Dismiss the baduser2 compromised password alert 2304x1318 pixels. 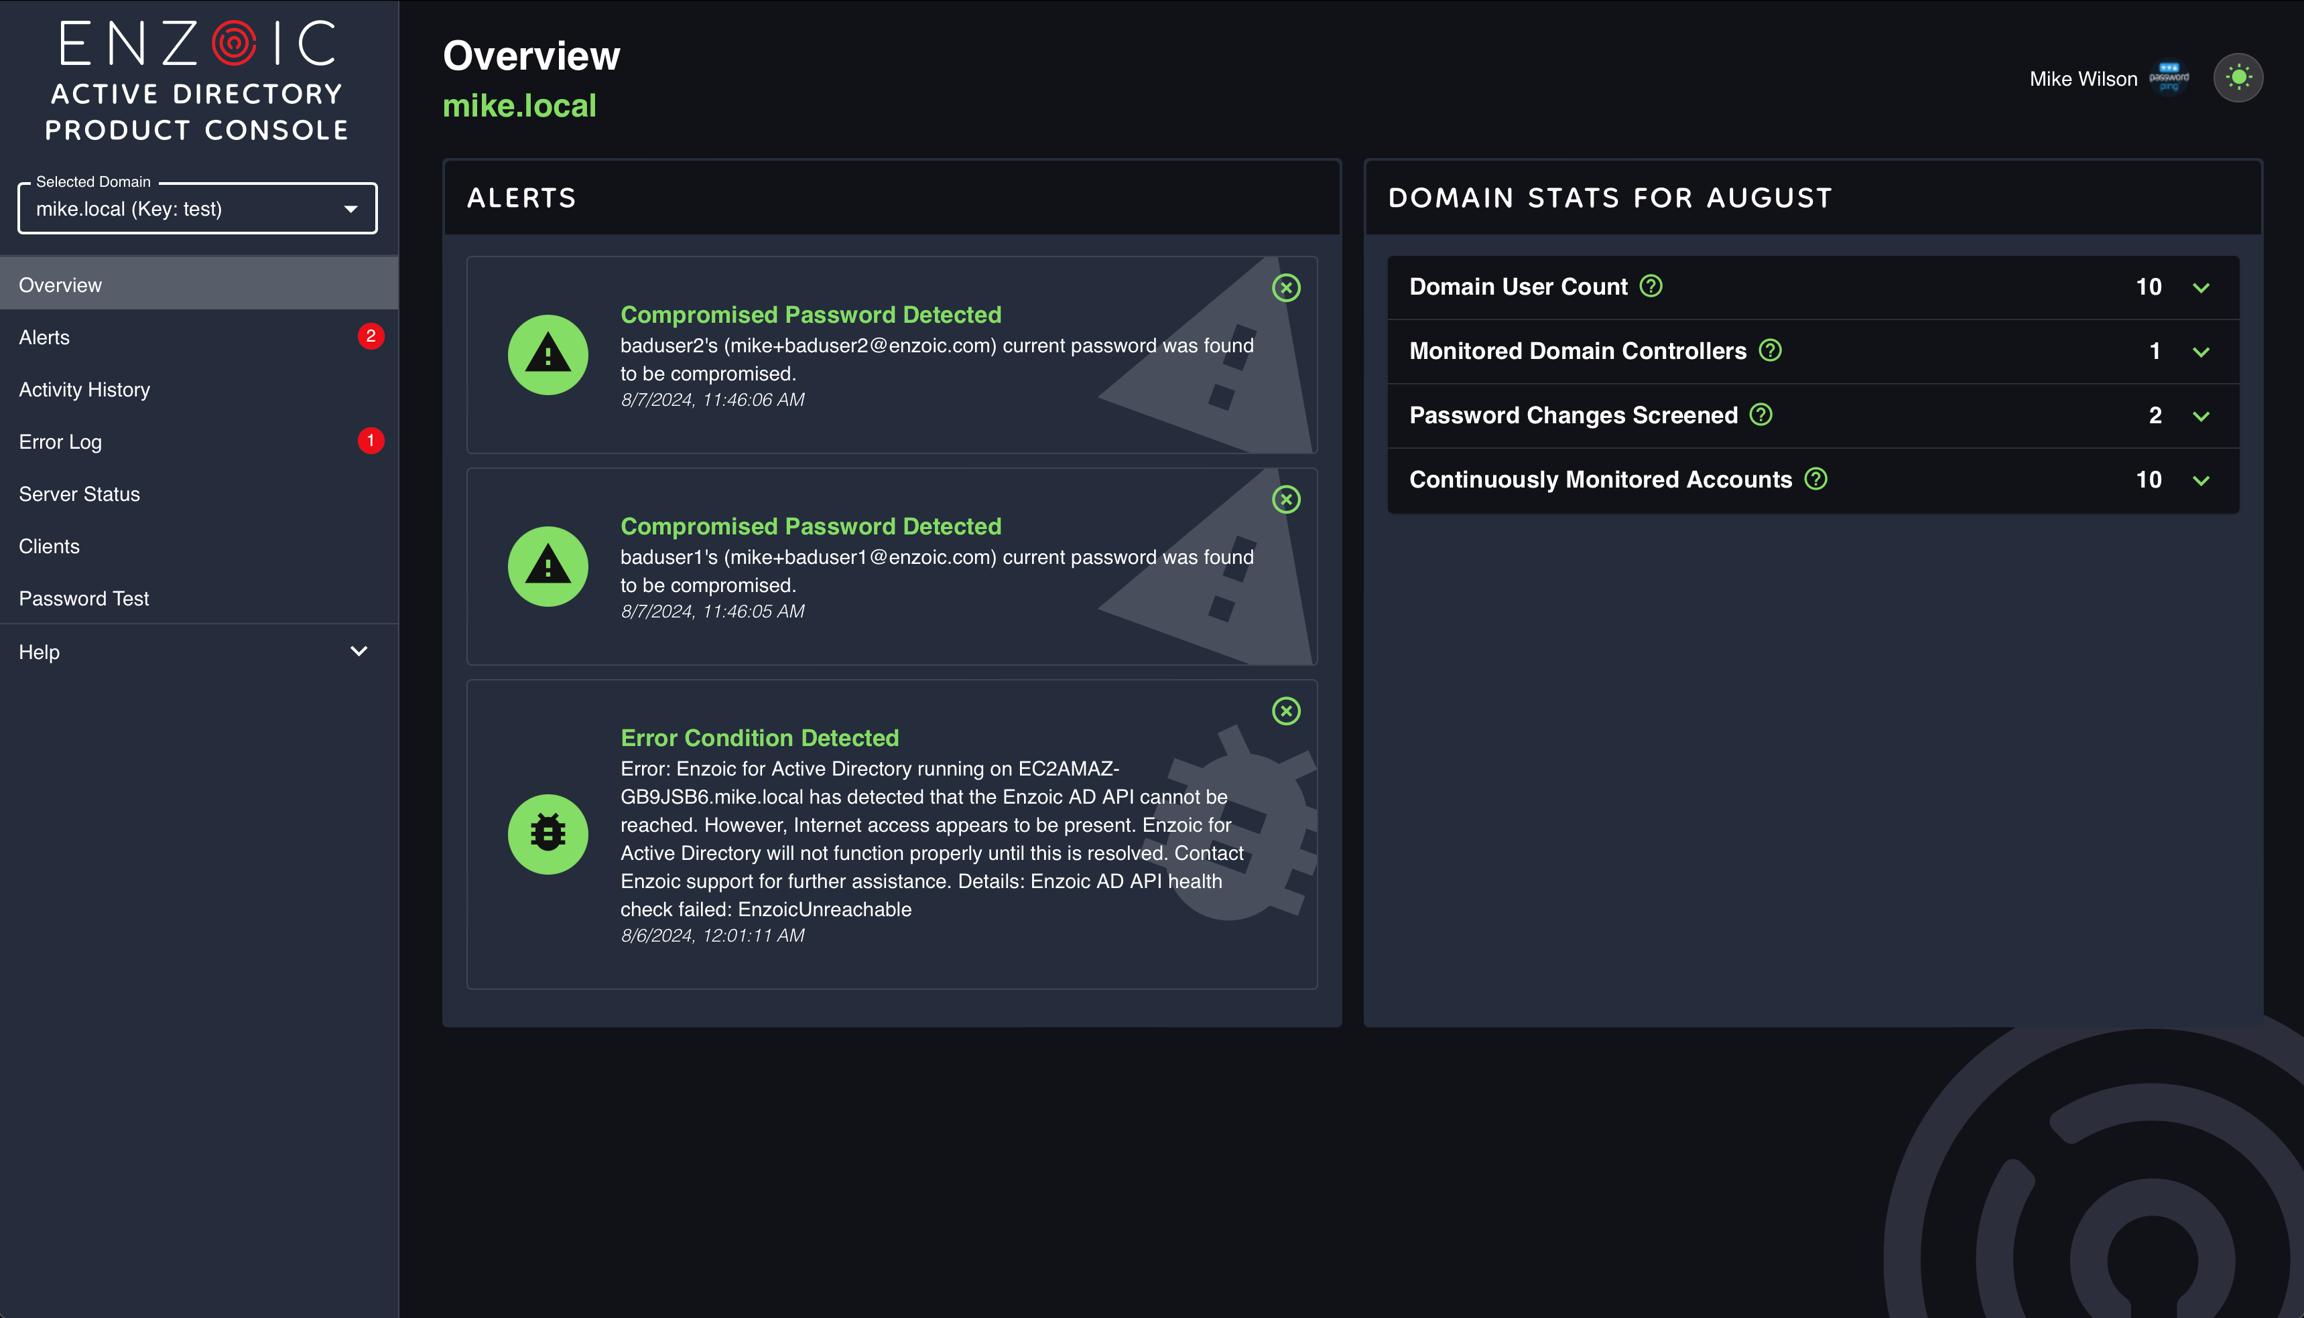point(1286,288)
